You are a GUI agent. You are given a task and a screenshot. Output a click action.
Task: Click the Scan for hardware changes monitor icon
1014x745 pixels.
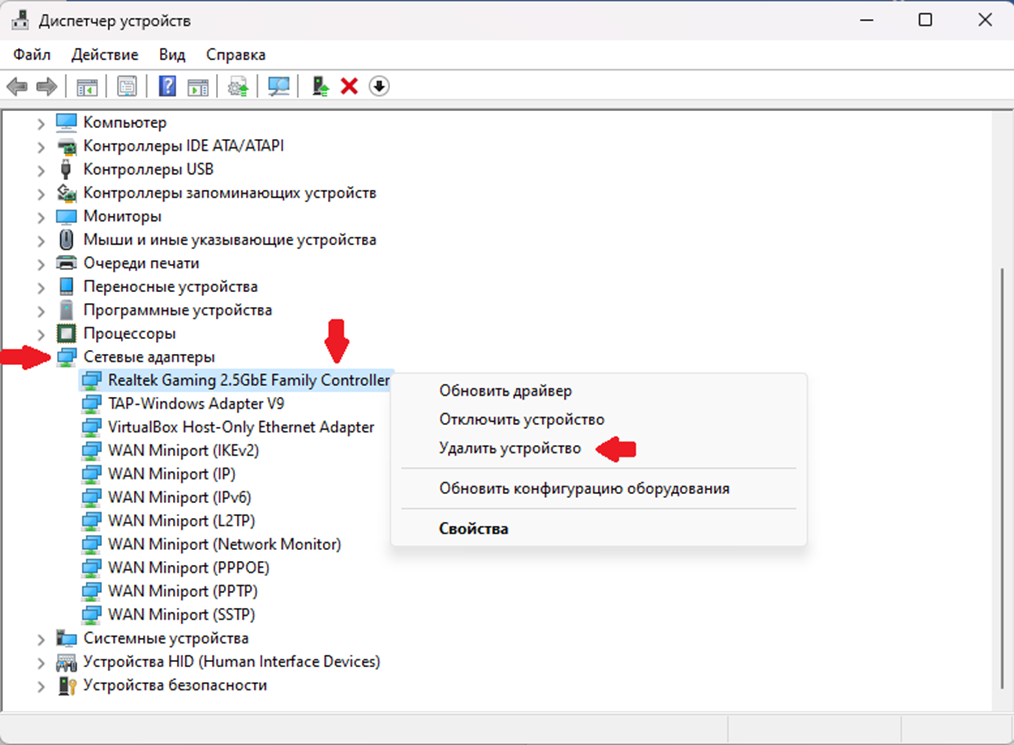tap(279, 86)
